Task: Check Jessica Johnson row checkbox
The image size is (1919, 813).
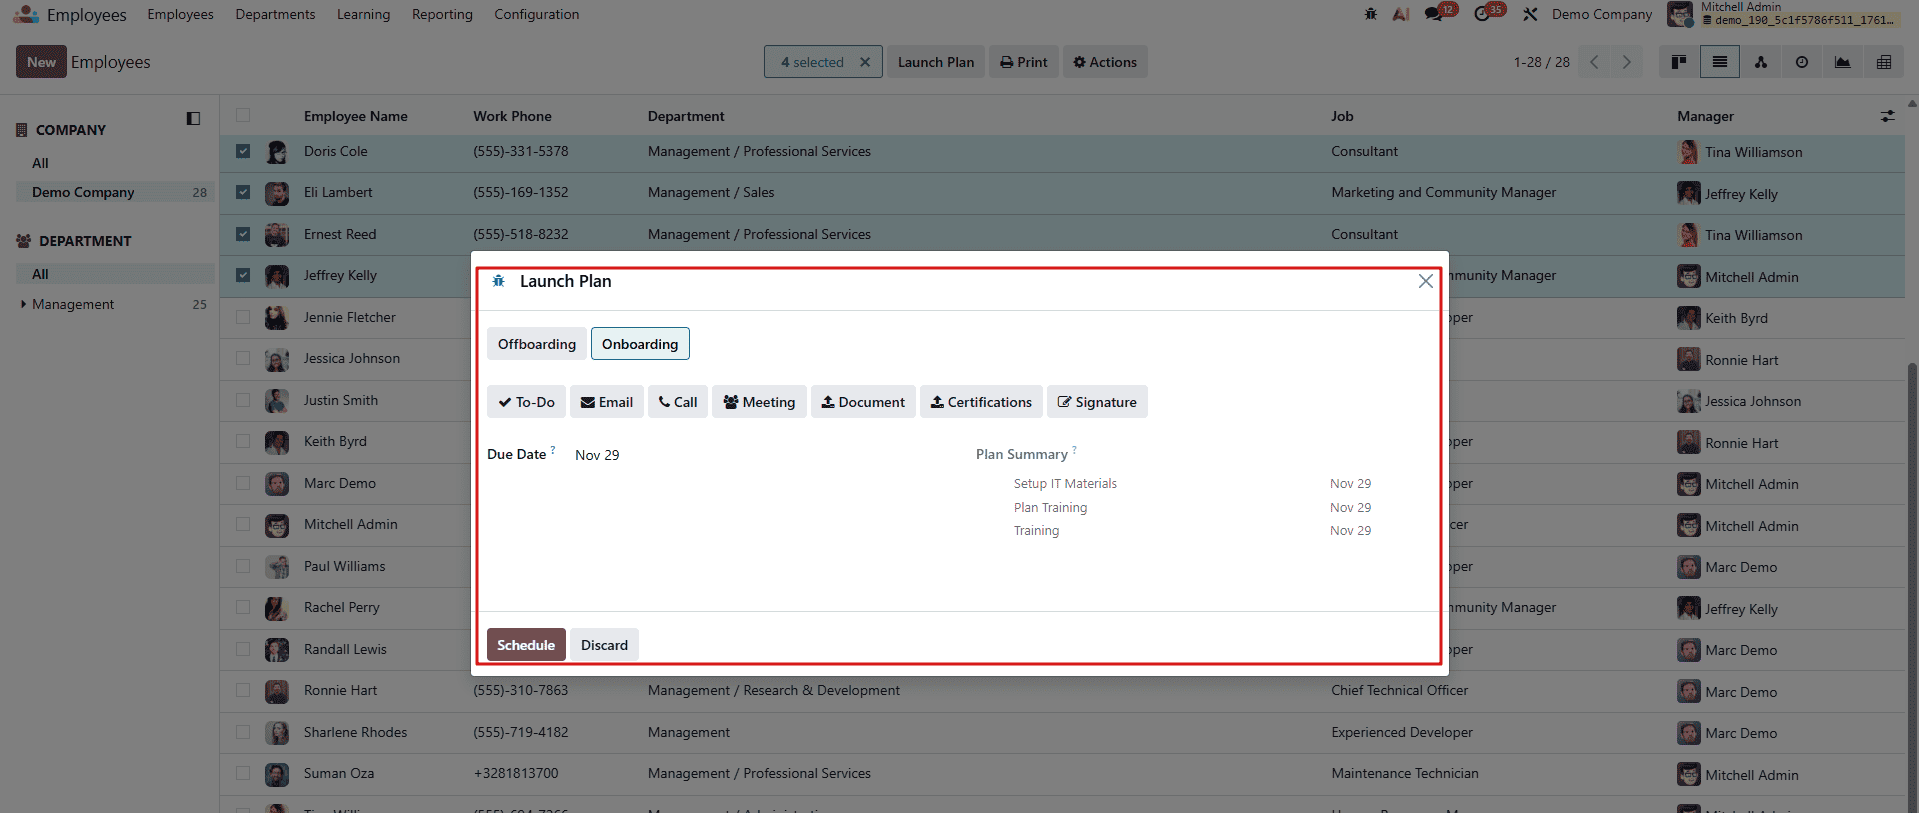Action: 243,358
